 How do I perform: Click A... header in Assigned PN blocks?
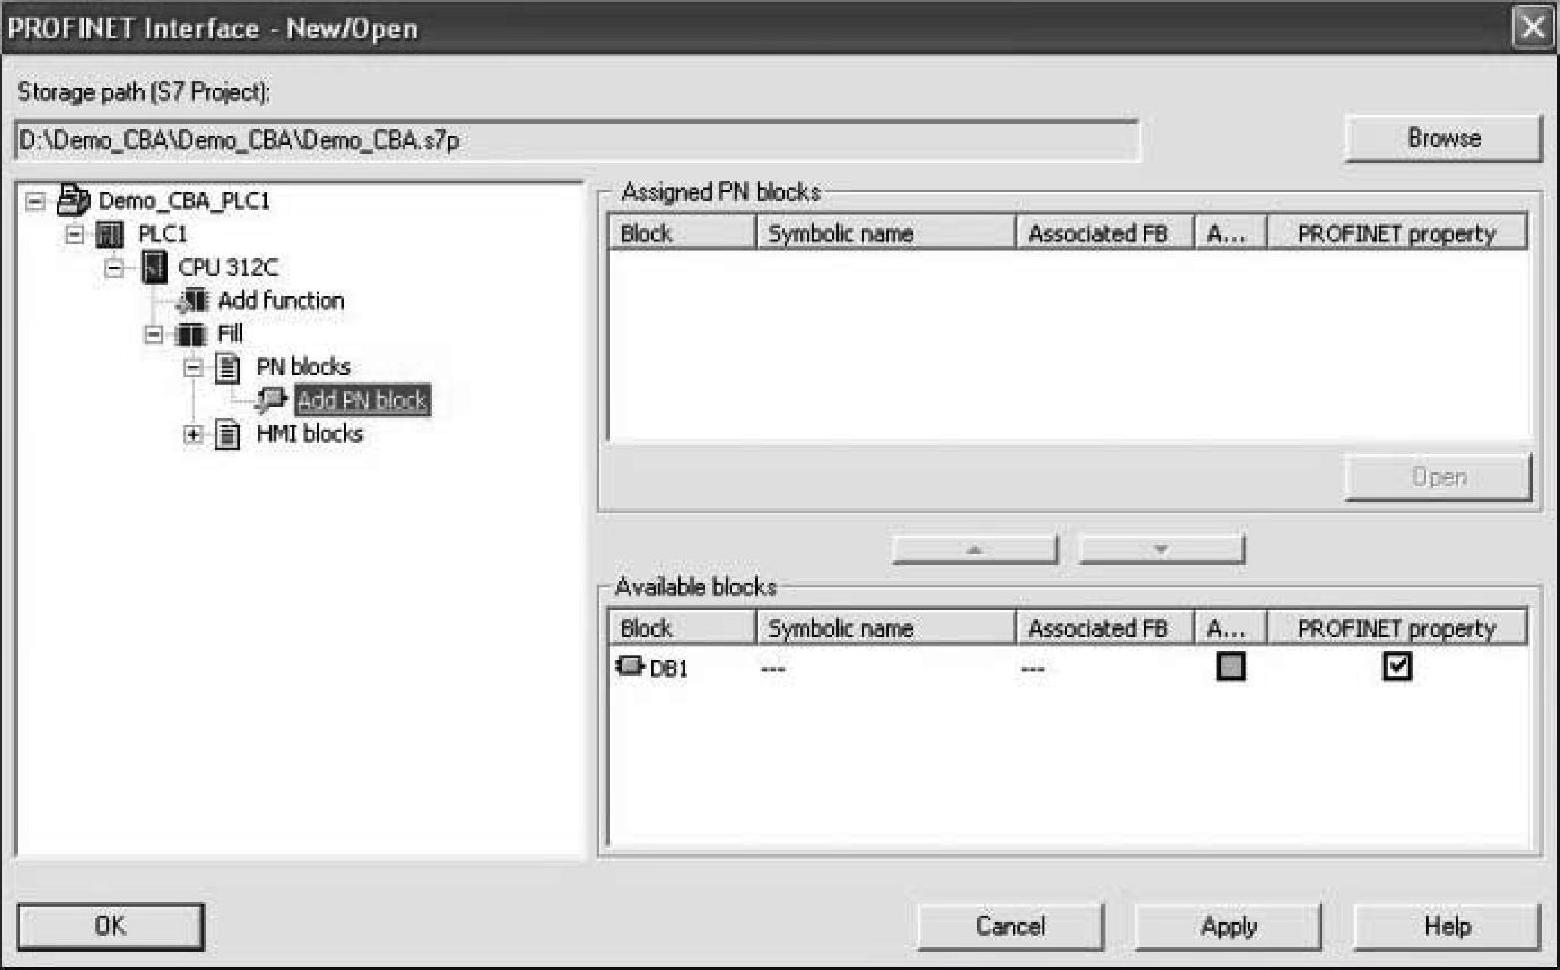click(x=1231, y=233)
